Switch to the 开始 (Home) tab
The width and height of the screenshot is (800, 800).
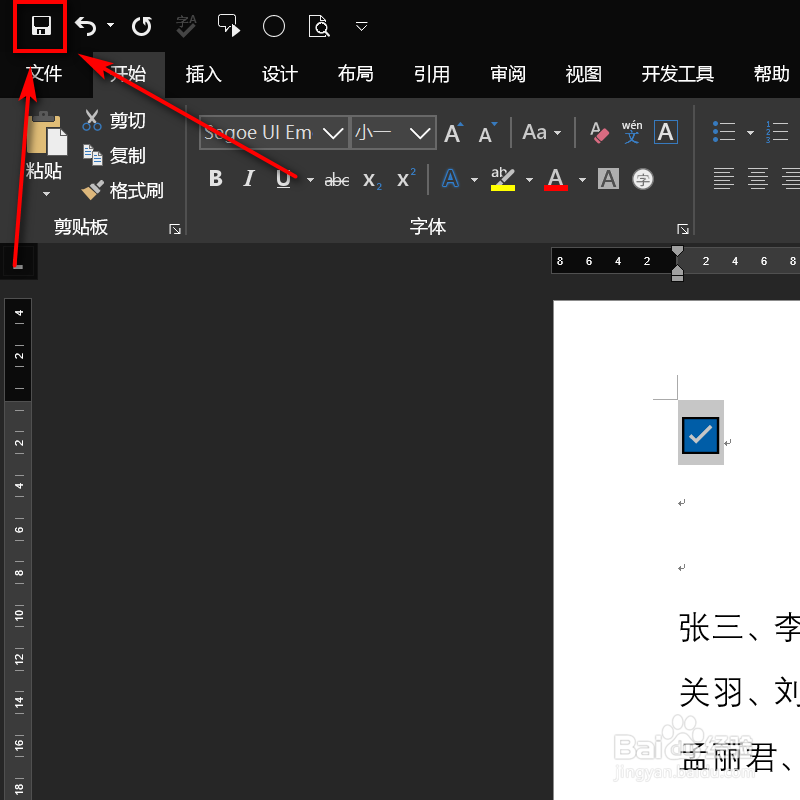(128, 74)
